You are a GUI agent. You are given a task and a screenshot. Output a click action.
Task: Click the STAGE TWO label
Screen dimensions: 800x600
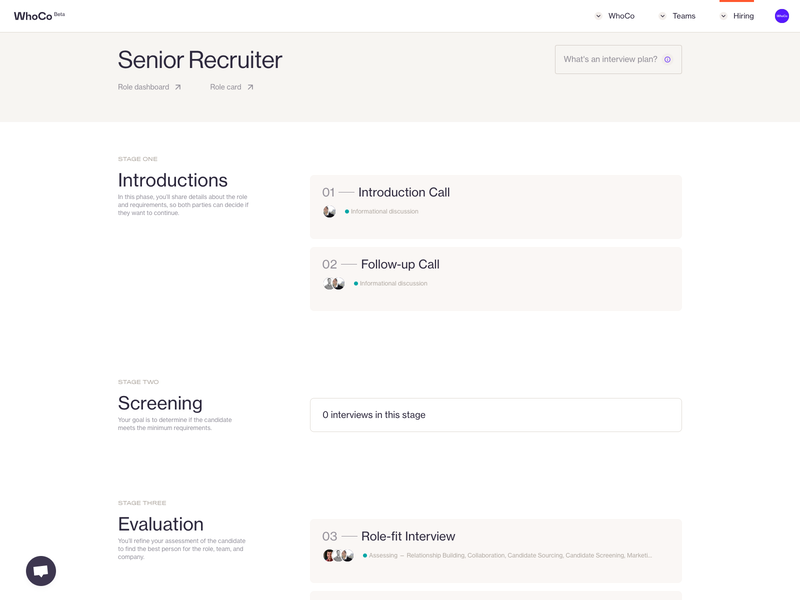(x=138, y=382)
